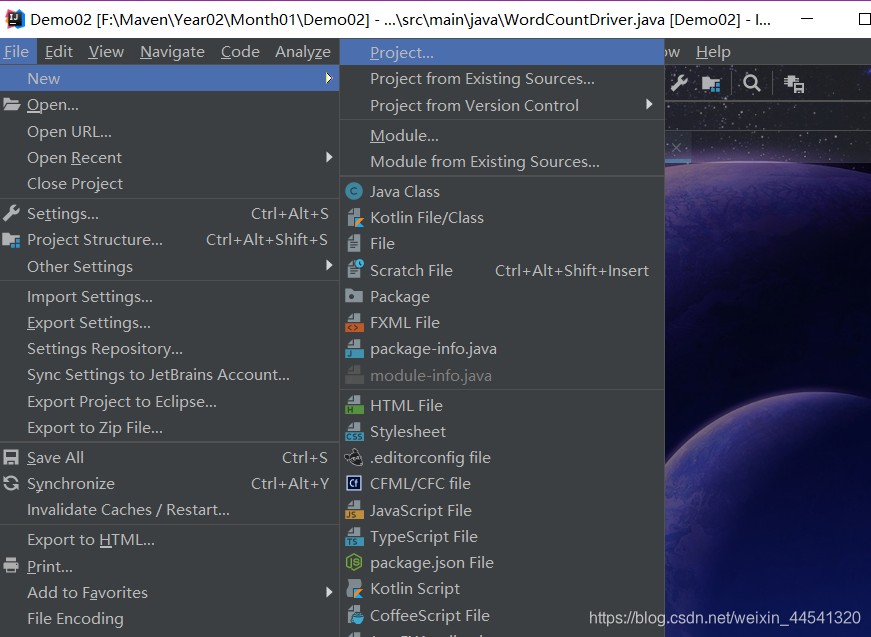Select Export to Zip File...
The width and height of the screenshot is (871, 637).
click(169, 428)
